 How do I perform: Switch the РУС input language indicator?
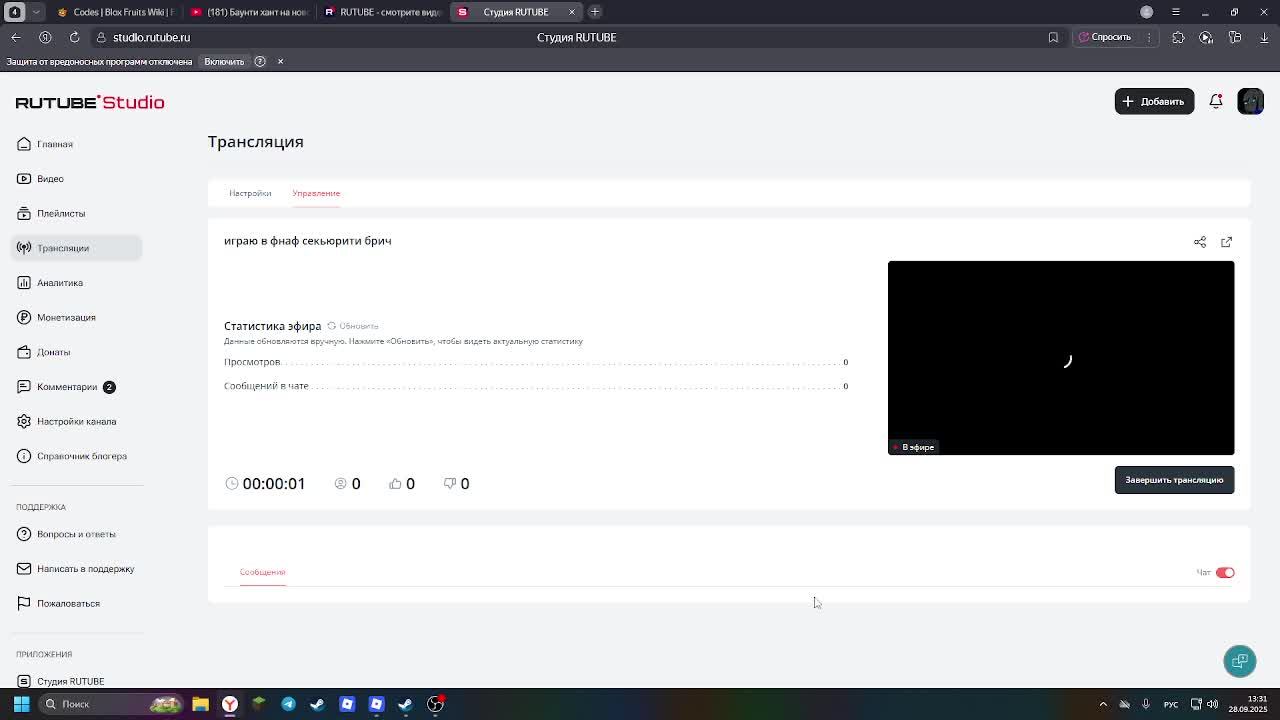(x=1171, y=704)
